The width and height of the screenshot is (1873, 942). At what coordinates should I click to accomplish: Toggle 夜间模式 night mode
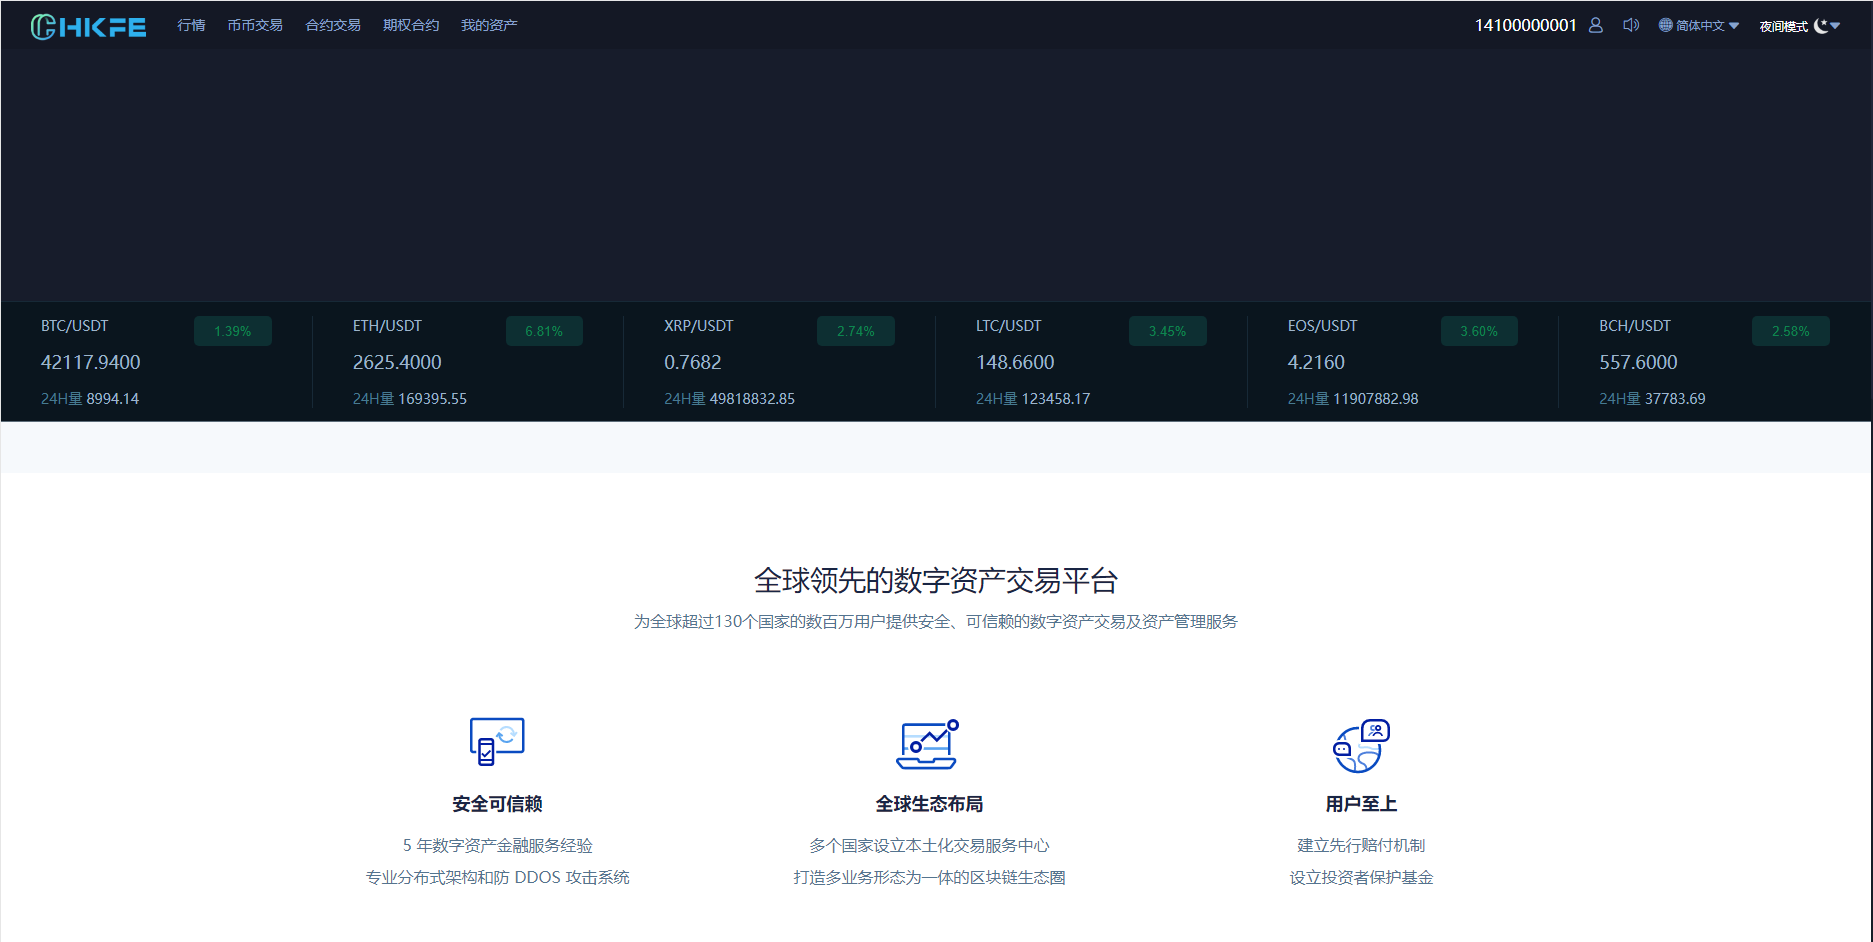coord(1784,25)
